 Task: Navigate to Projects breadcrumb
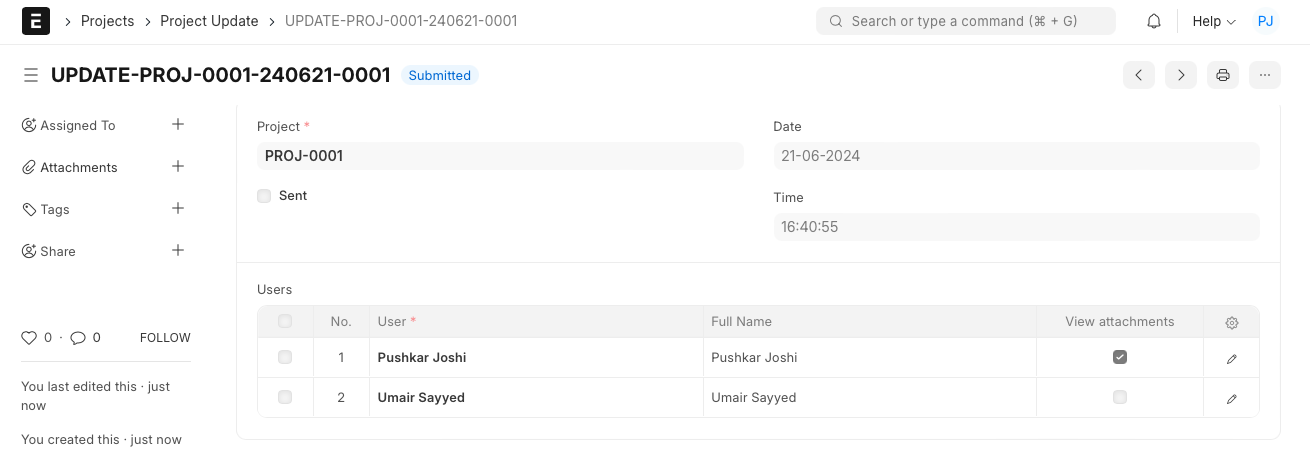[x=107, y=21]
